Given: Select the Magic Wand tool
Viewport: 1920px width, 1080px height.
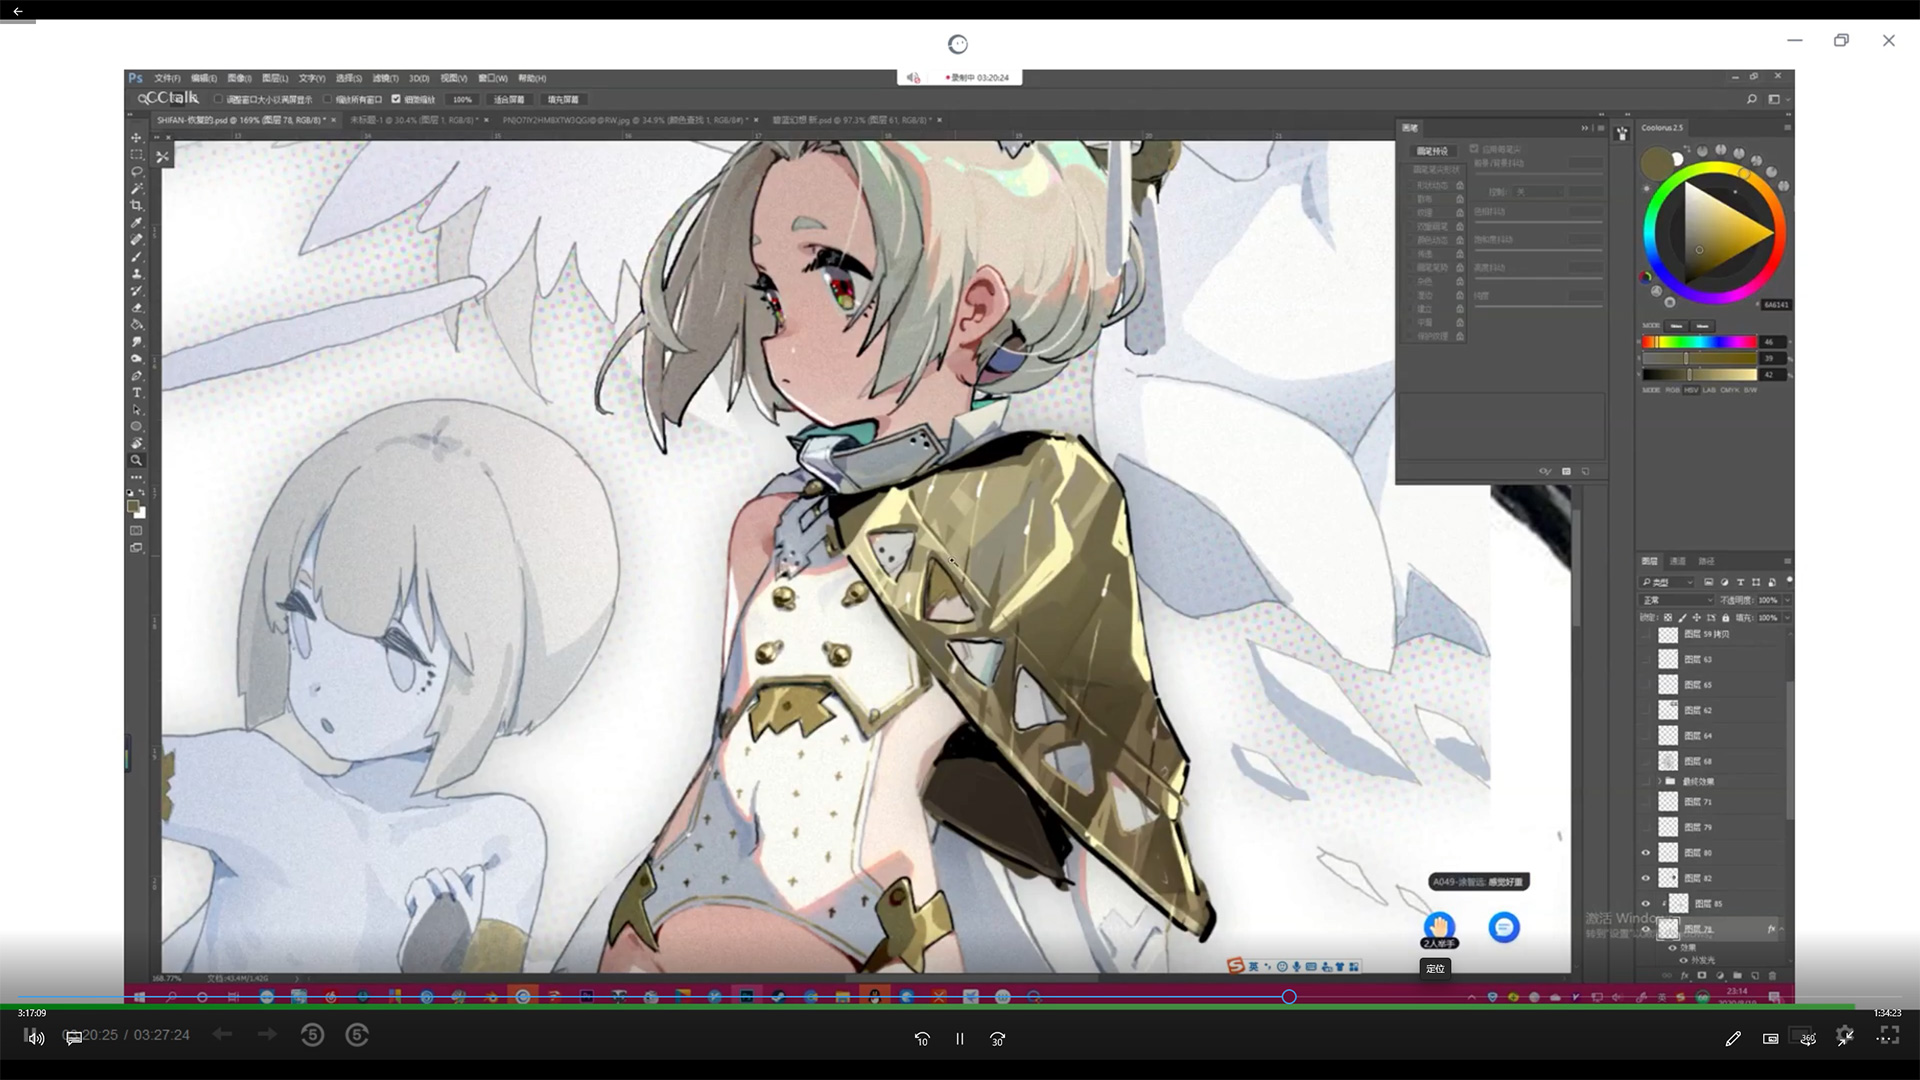Looking at the screenshot, I should (137, 188).
